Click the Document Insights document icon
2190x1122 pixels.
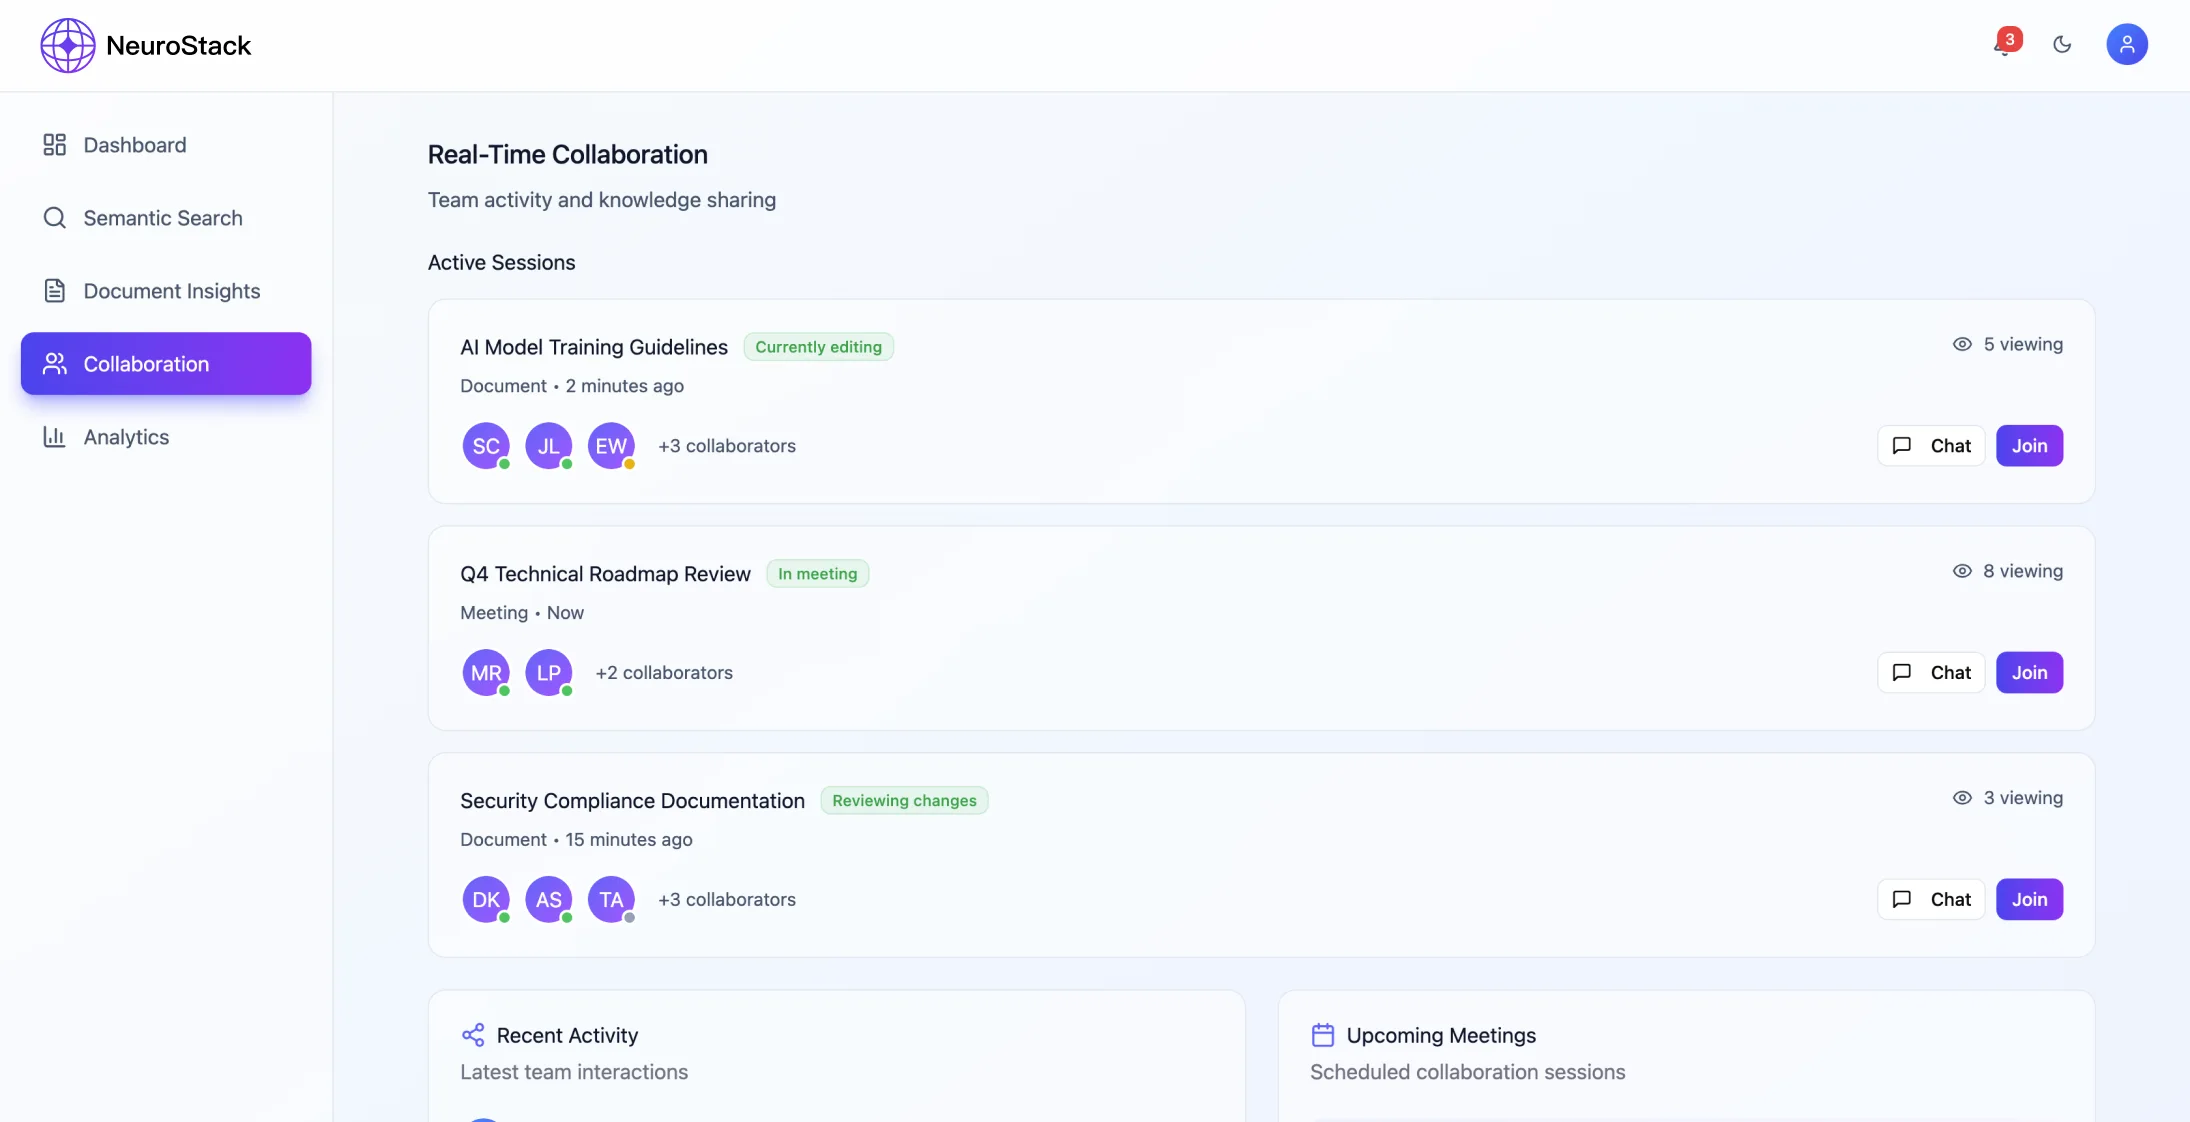click(55, 290)
